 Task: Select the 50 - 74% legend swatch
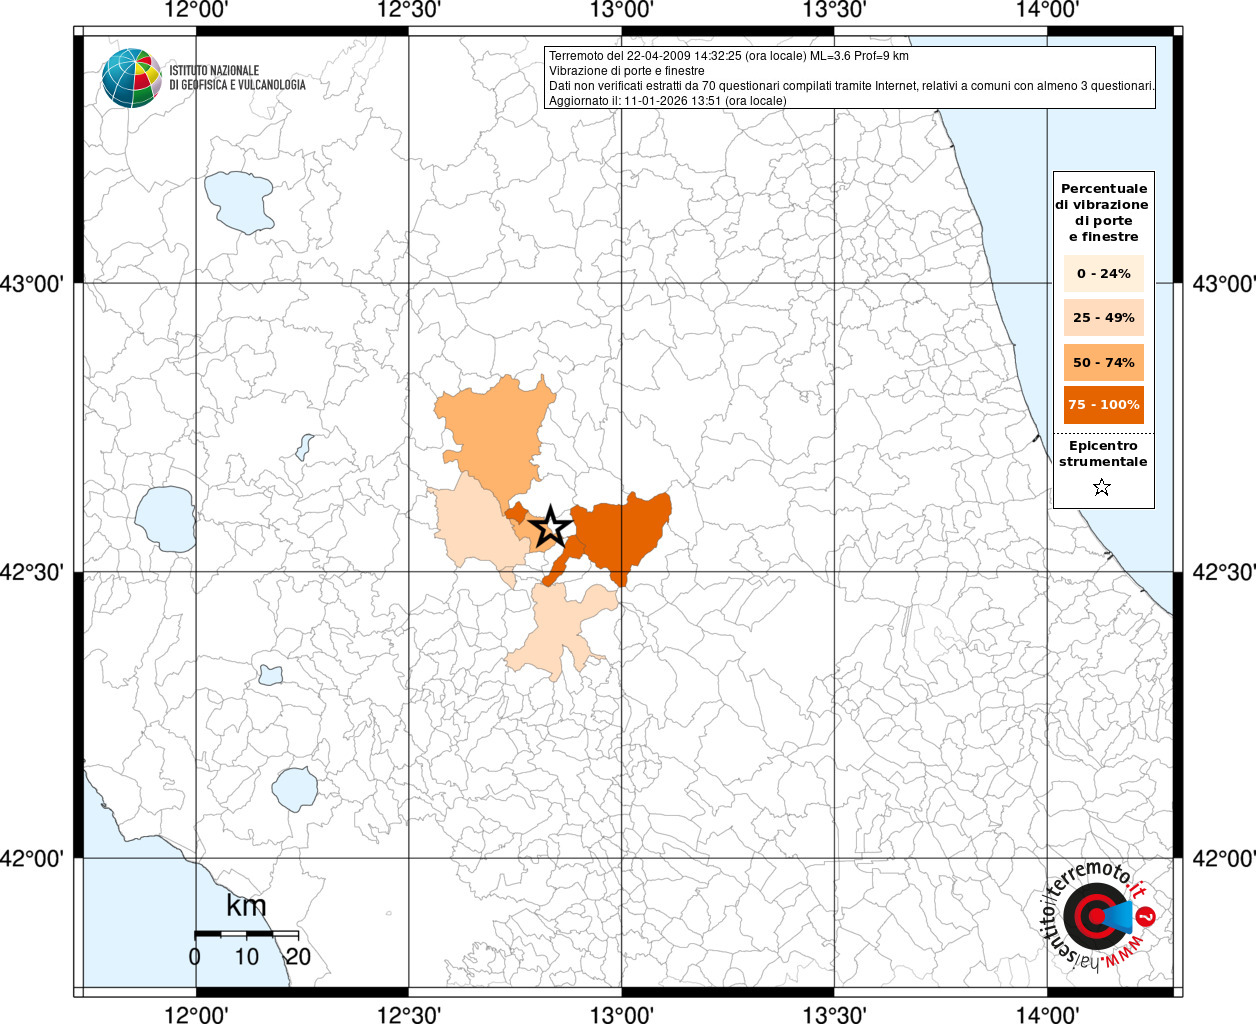point(1103,362)
